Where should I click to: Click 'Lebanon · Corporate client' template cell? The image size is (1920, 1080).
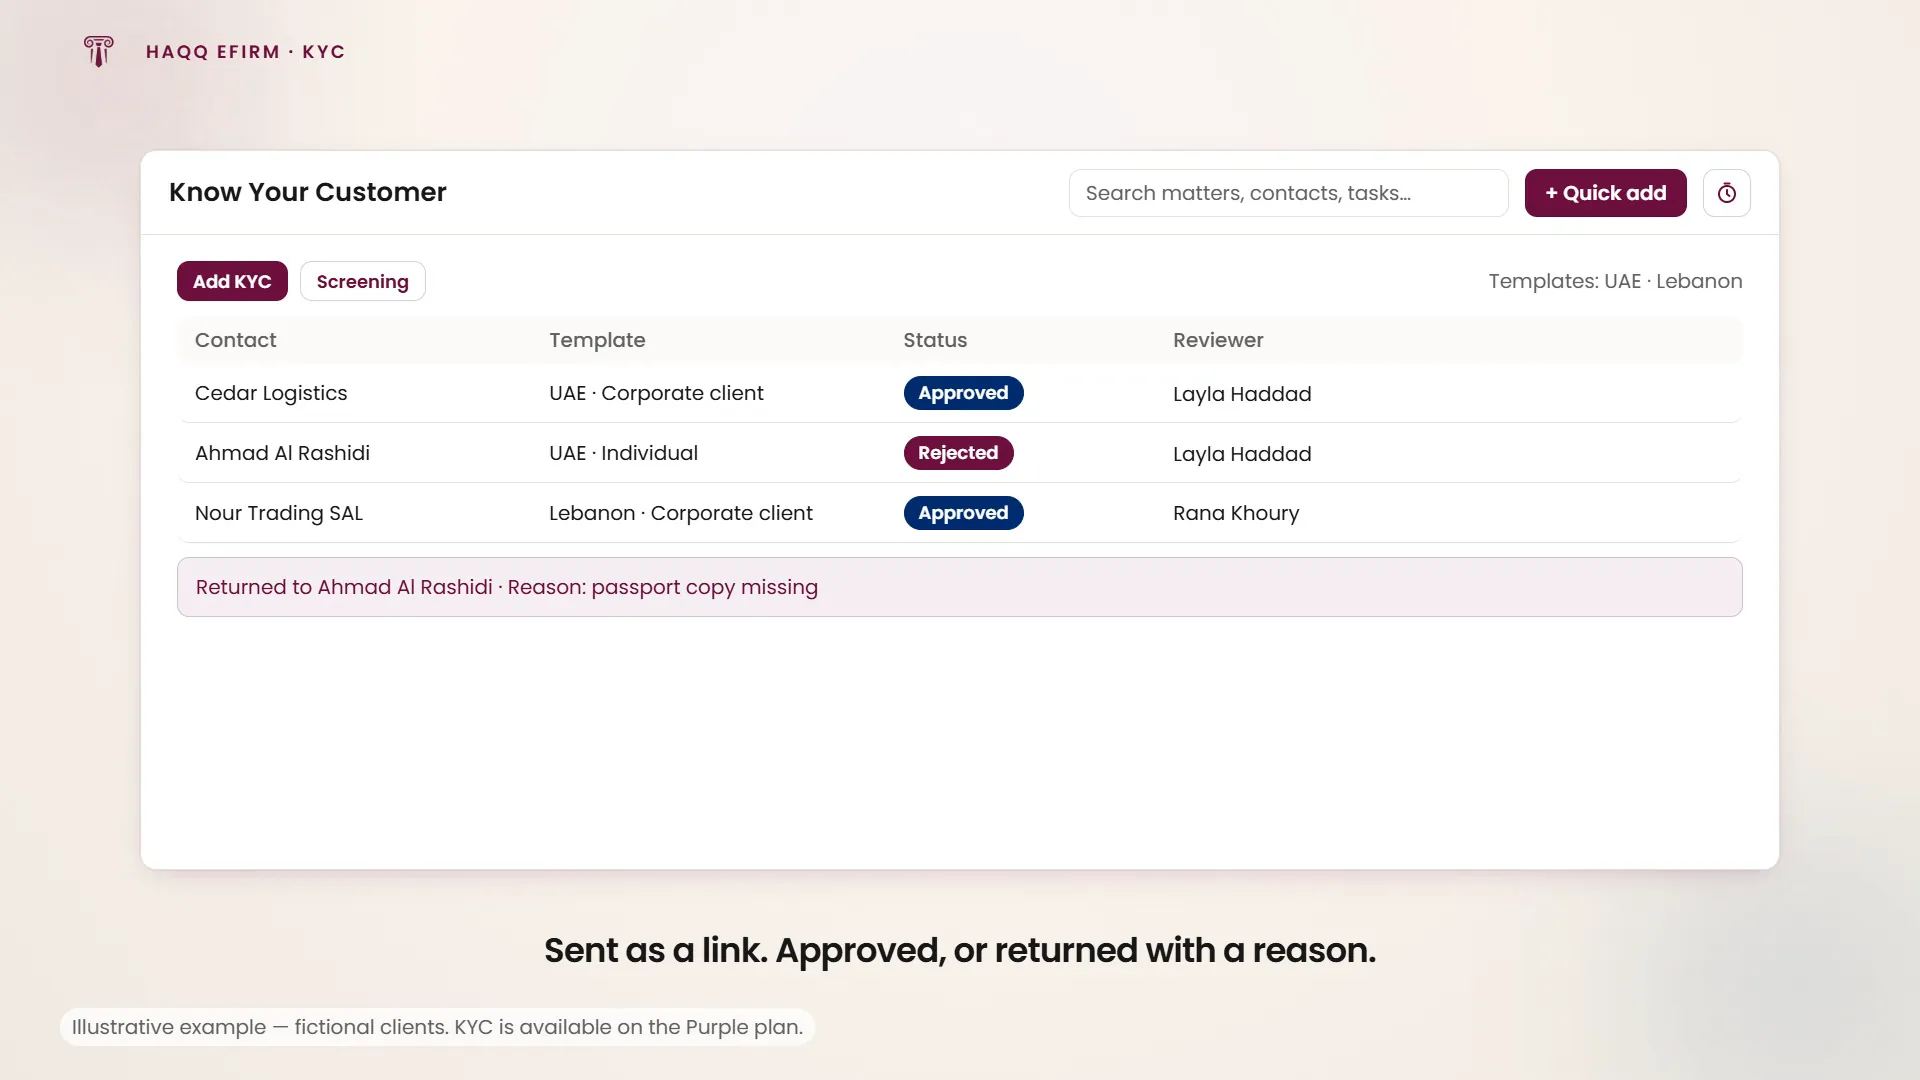(x=680, y=513)
